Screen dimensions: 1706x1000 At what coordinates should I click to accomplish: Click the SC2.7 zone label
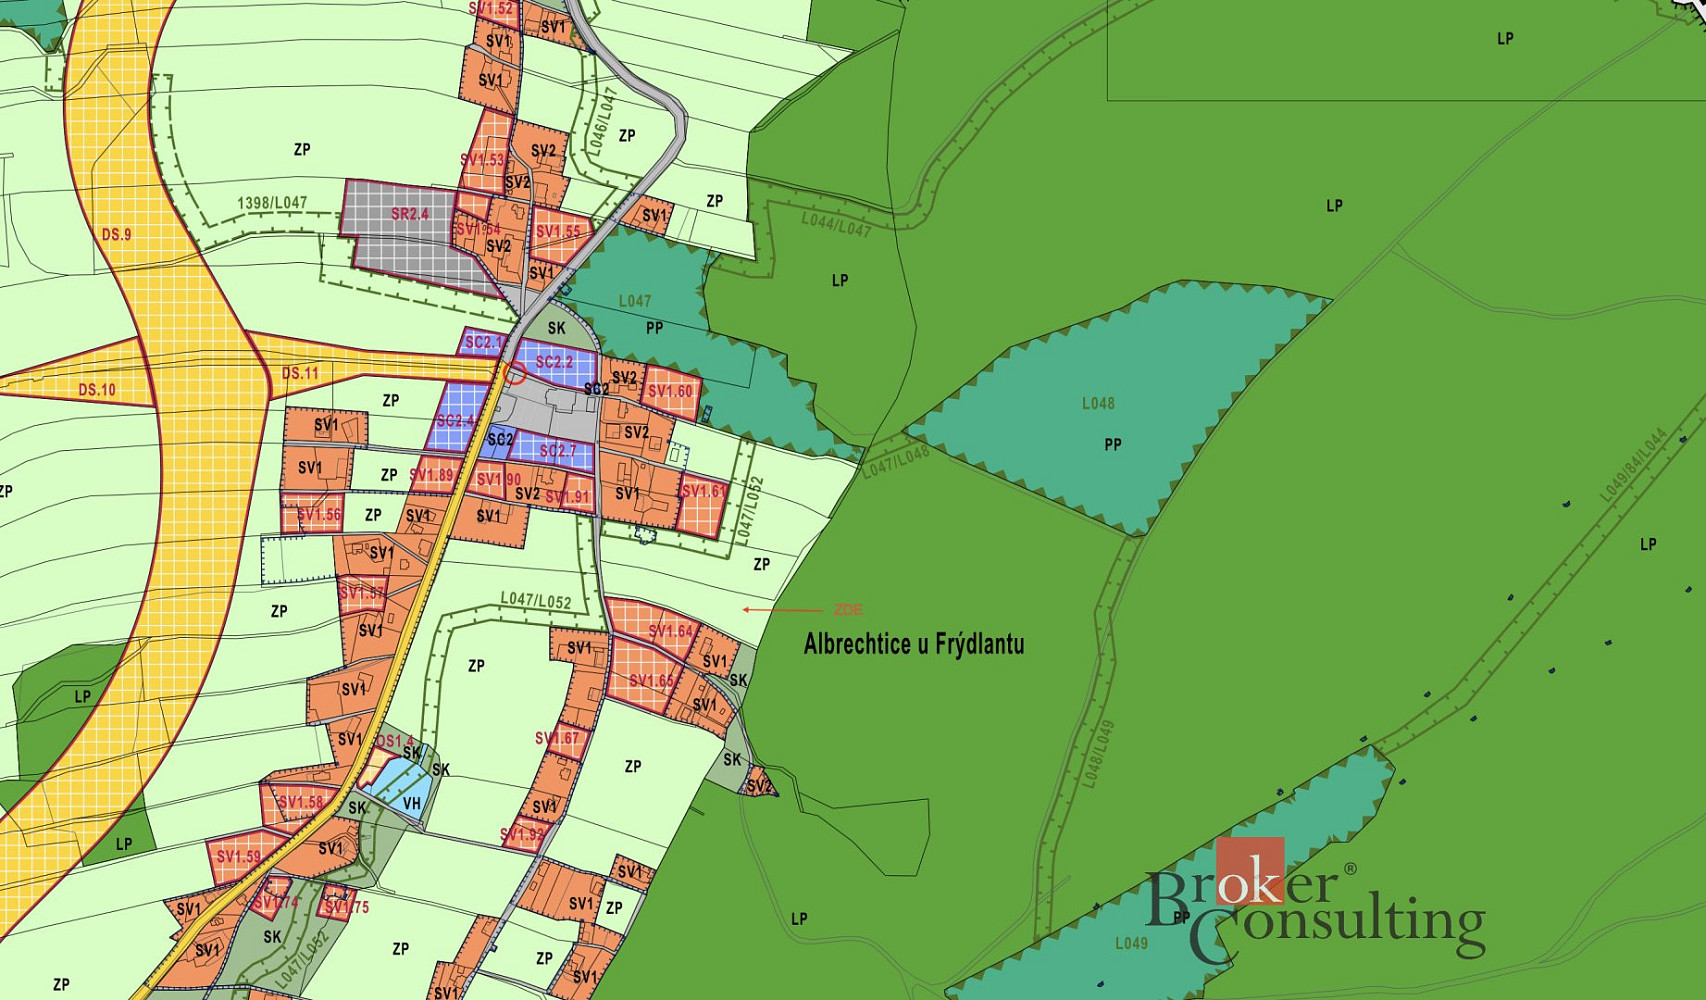coord(558,451)
